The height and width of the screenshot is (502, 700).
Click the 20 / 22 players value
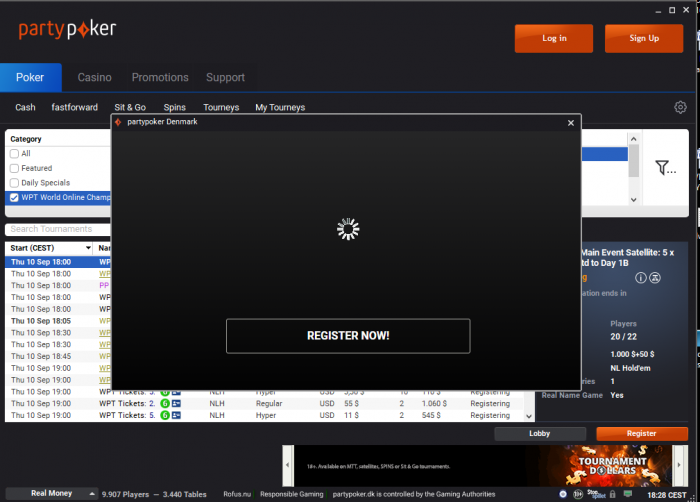[624, 337]
